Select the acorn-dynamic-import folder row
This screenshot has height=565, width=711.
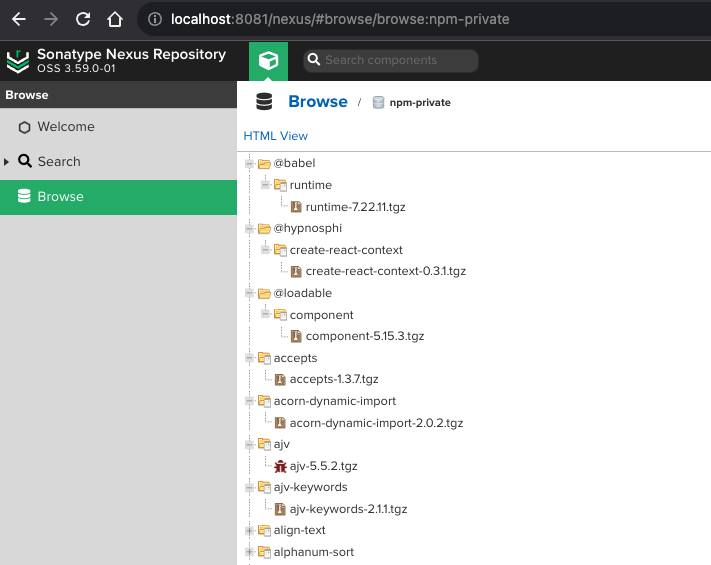335,401
